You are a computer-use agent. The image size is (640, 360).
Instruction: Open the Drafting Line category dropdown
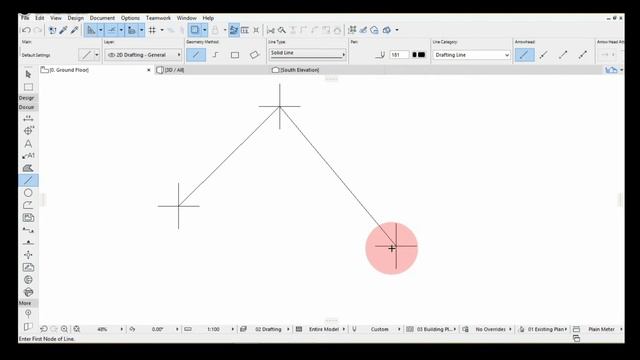(471, 55)
